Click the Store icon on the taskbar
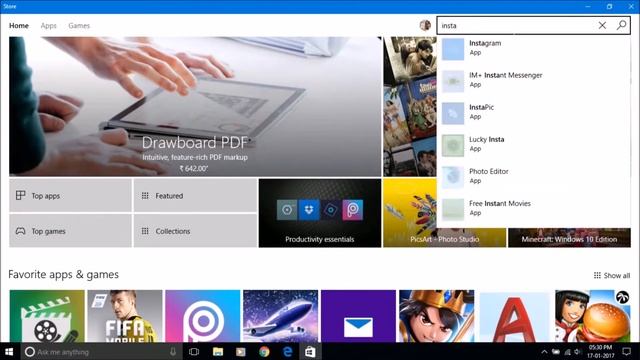The image size is (640, 360). point(310,351)
